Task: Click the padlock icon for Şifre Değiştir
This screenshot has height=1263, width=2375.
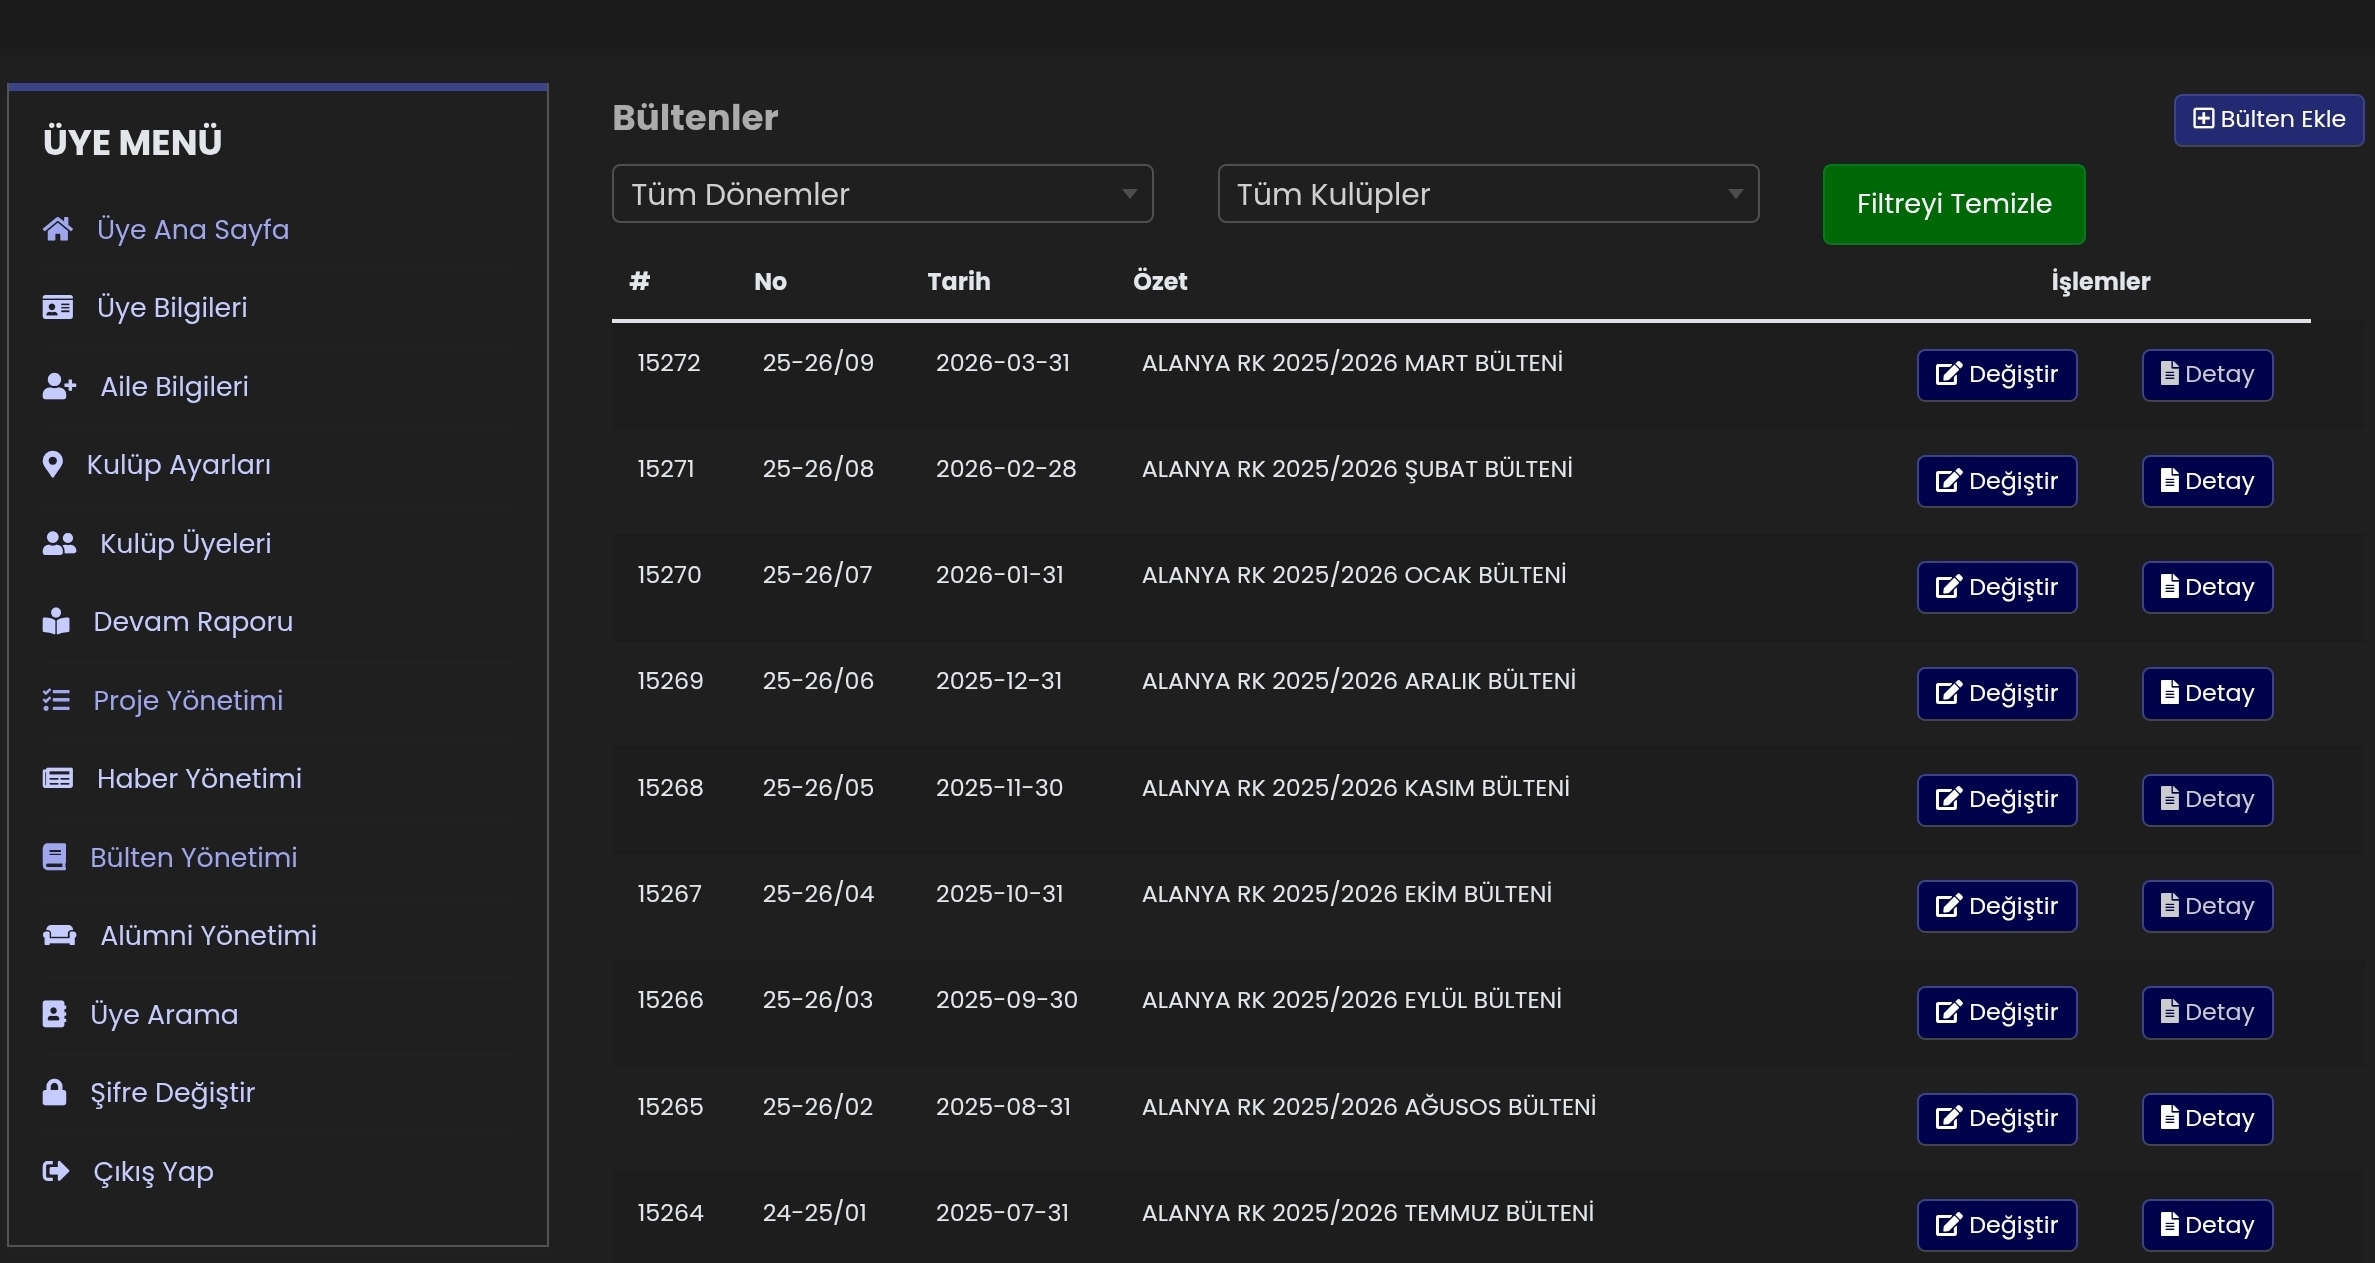Action: click(x=54, y=1092)
